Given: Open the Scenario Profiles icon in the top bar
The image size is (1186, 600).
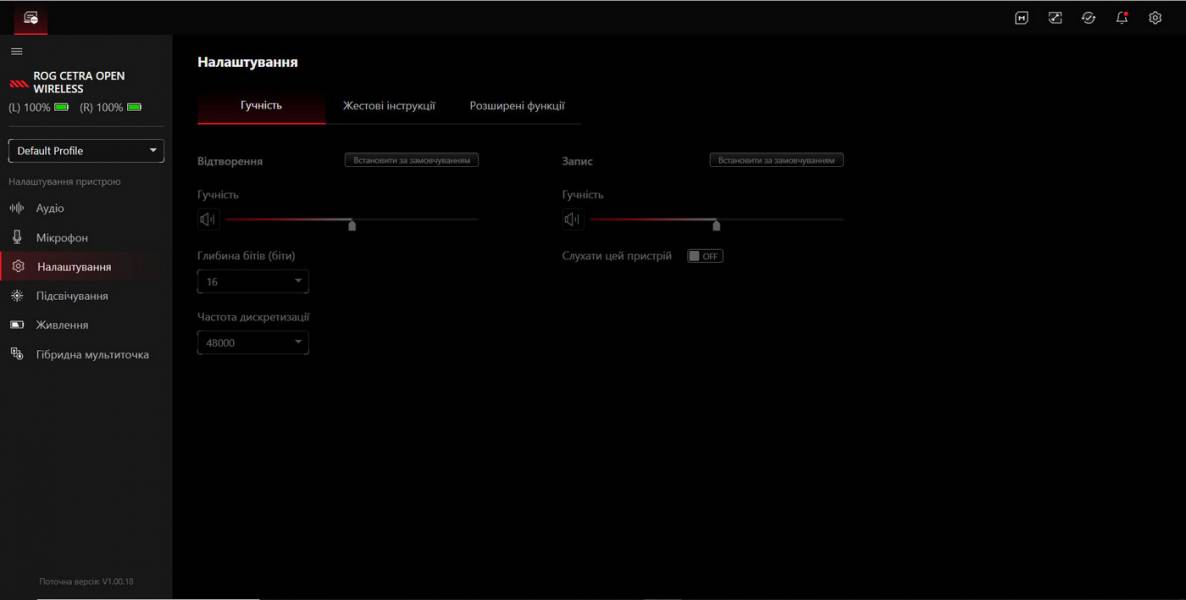Looking at the screenshot, I should pyautogui.click(x=1055, y=18).
